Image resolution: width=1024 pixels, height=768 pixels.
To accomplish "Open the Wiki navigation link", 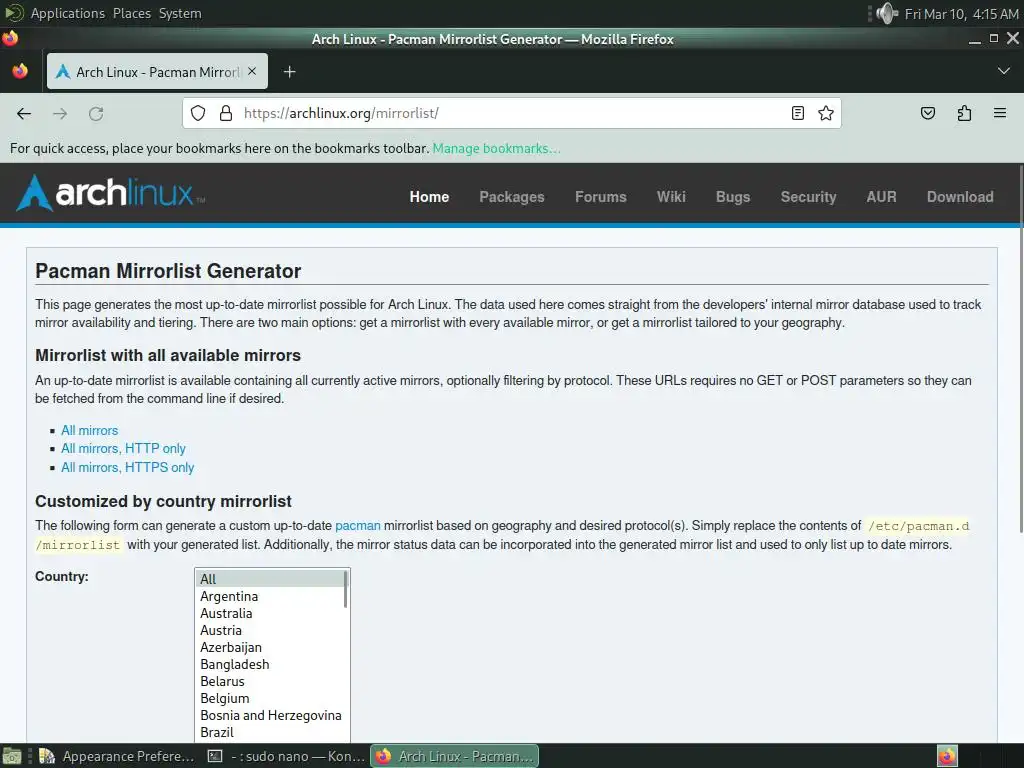I will [x=671, y=197].
